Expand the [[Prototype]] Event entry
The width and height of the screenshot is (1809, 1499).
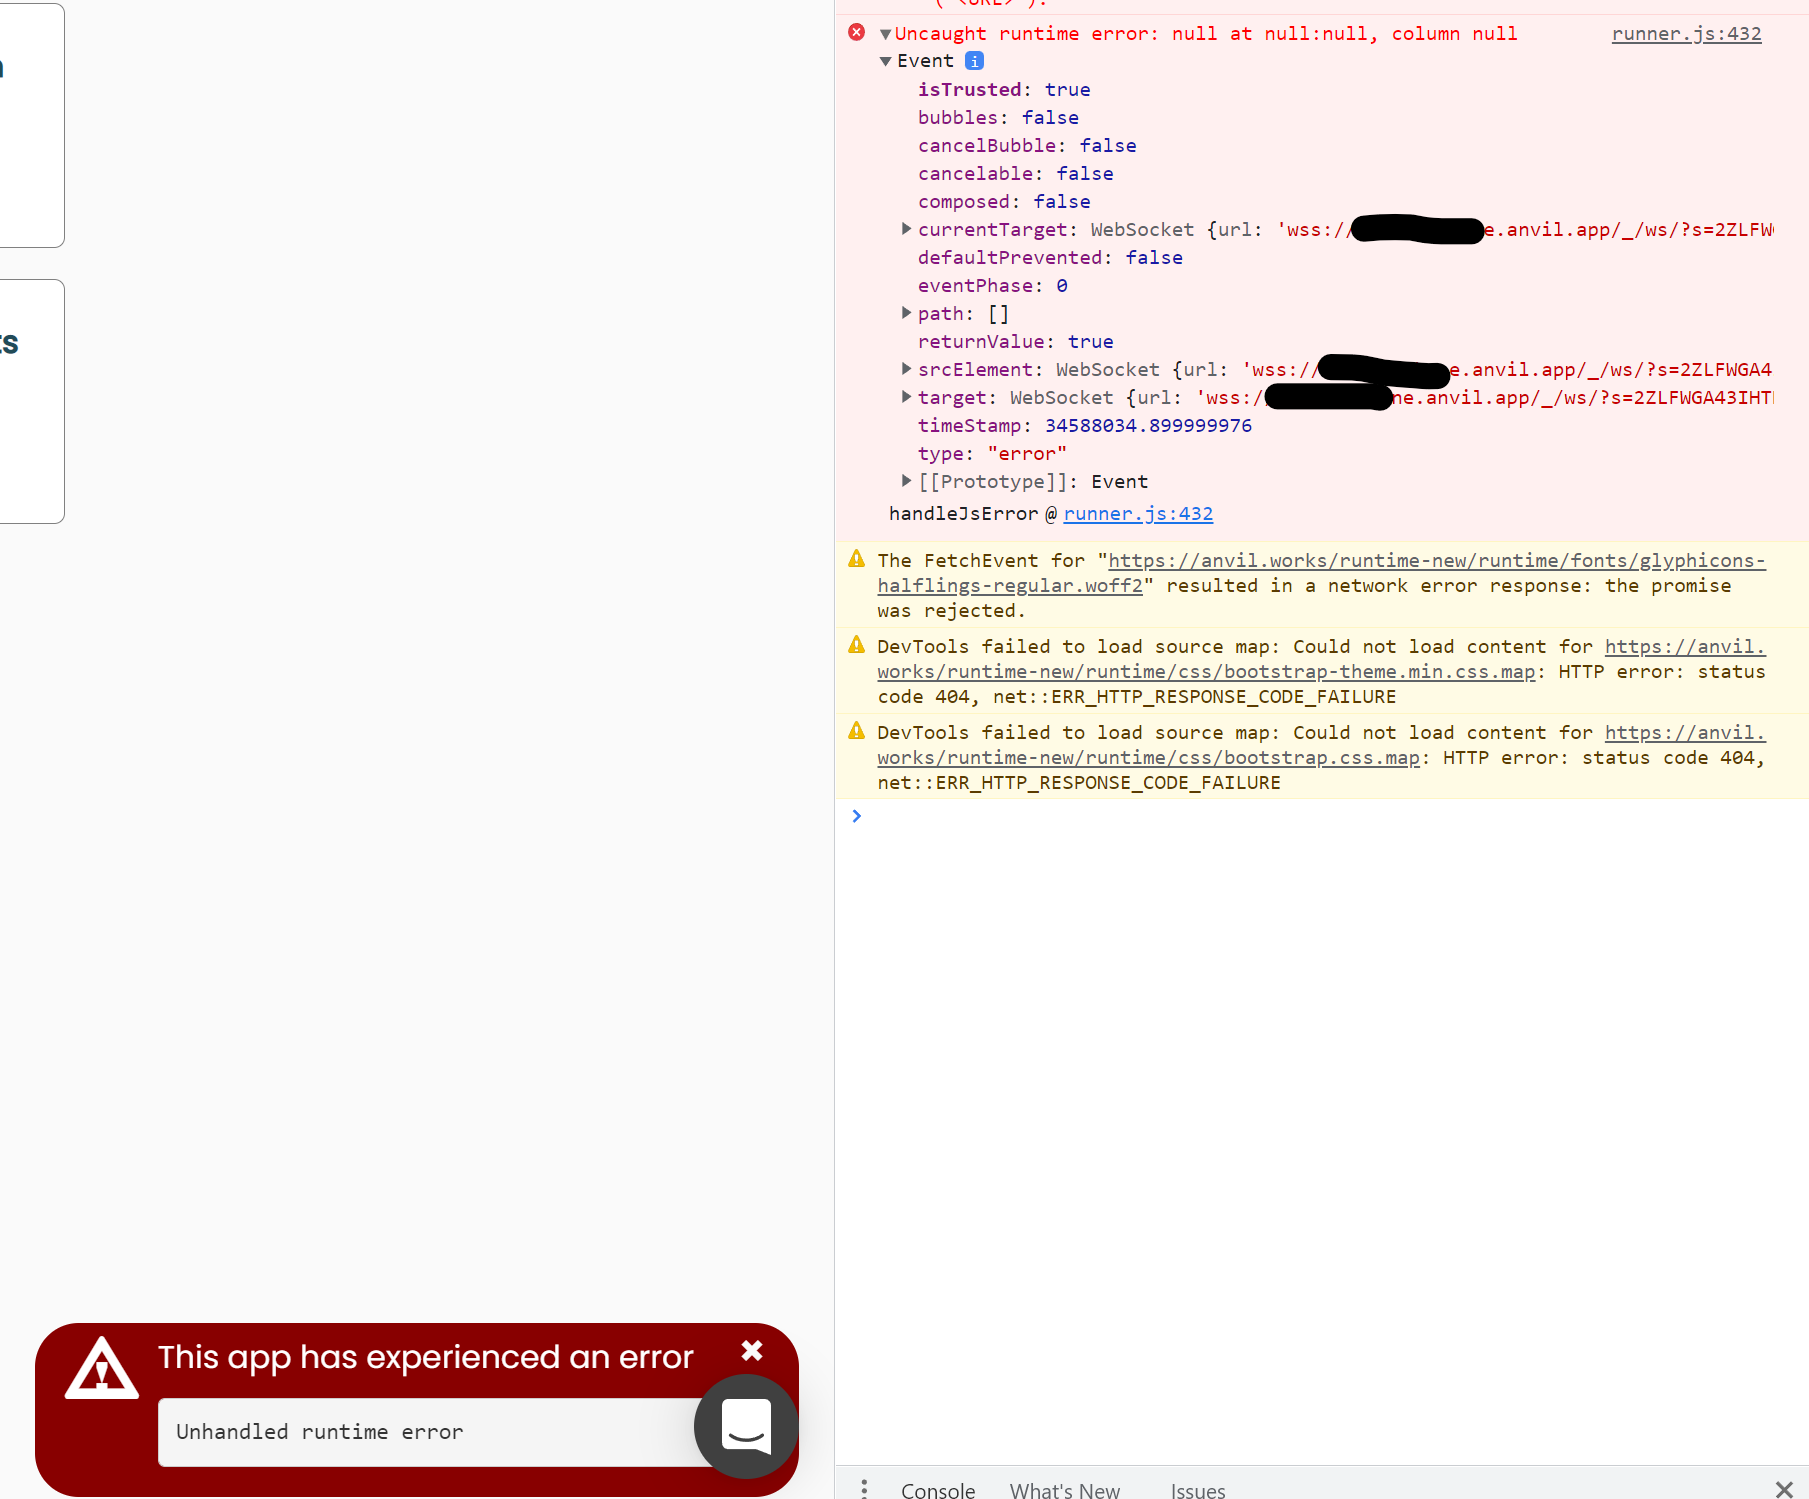[x=906, y=481]
